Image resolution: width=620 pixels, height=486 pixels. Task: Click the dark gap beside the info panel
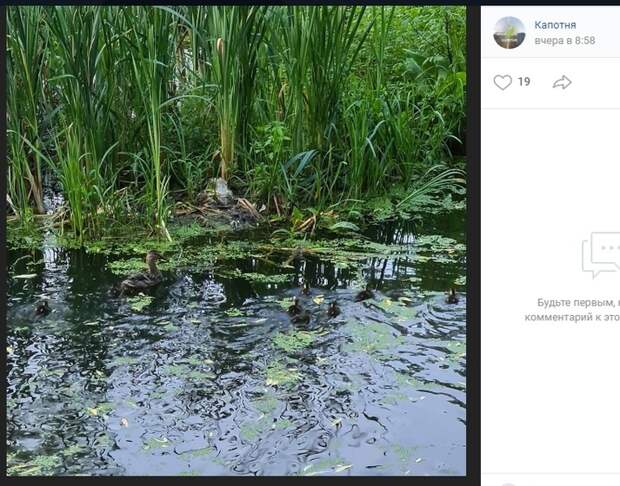[473, 241]
